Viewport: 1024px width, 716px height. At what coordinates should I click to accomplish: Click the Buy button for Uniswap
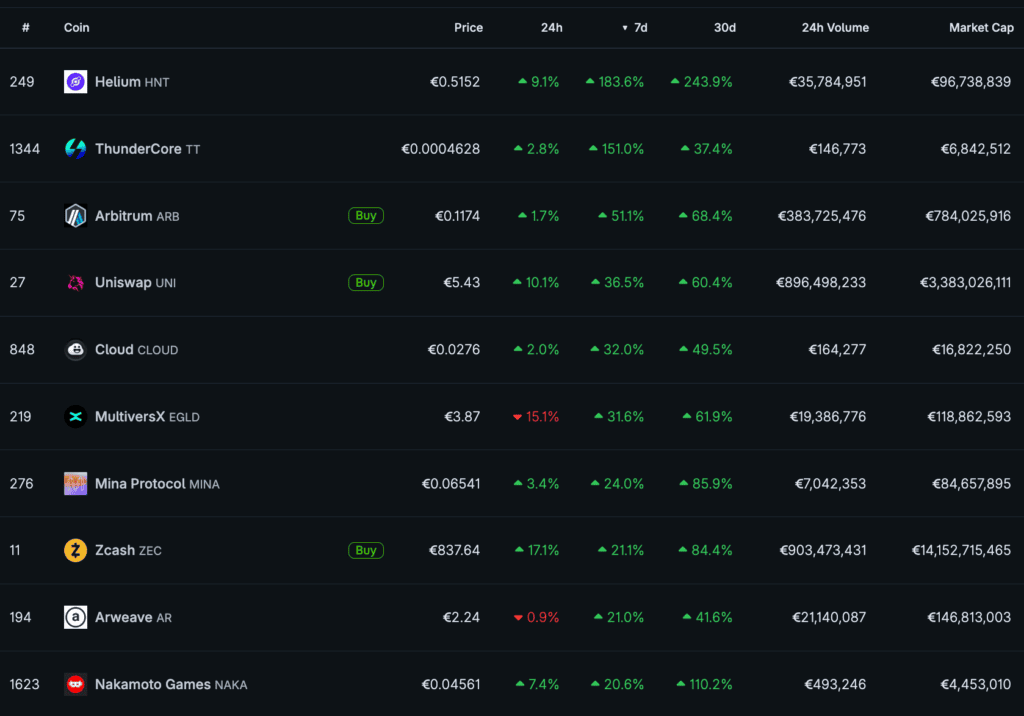click(x=366, y=283)
